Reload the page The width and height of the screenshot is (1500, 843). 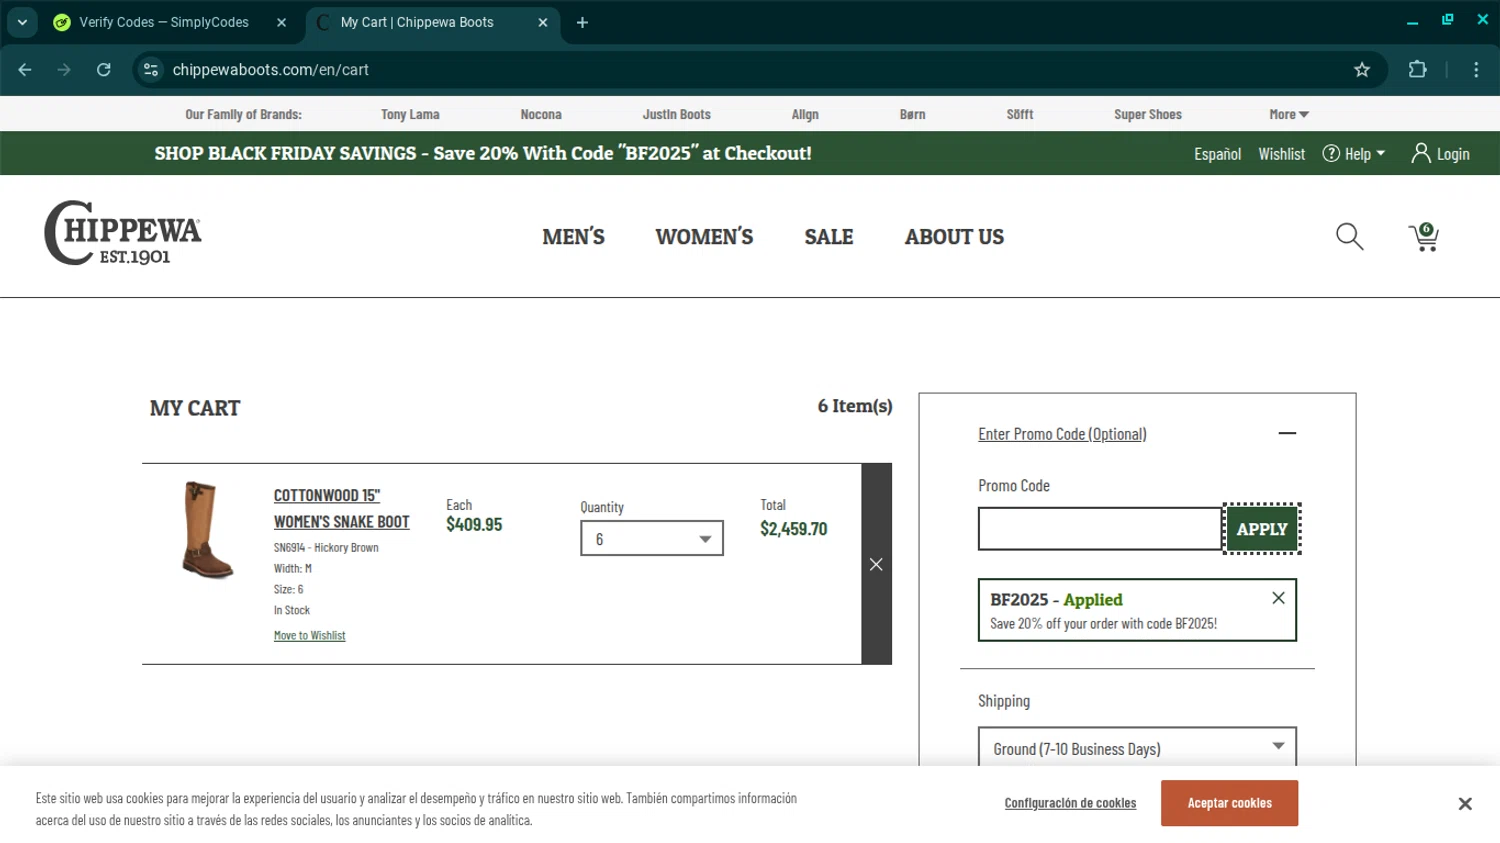point(104,70)
